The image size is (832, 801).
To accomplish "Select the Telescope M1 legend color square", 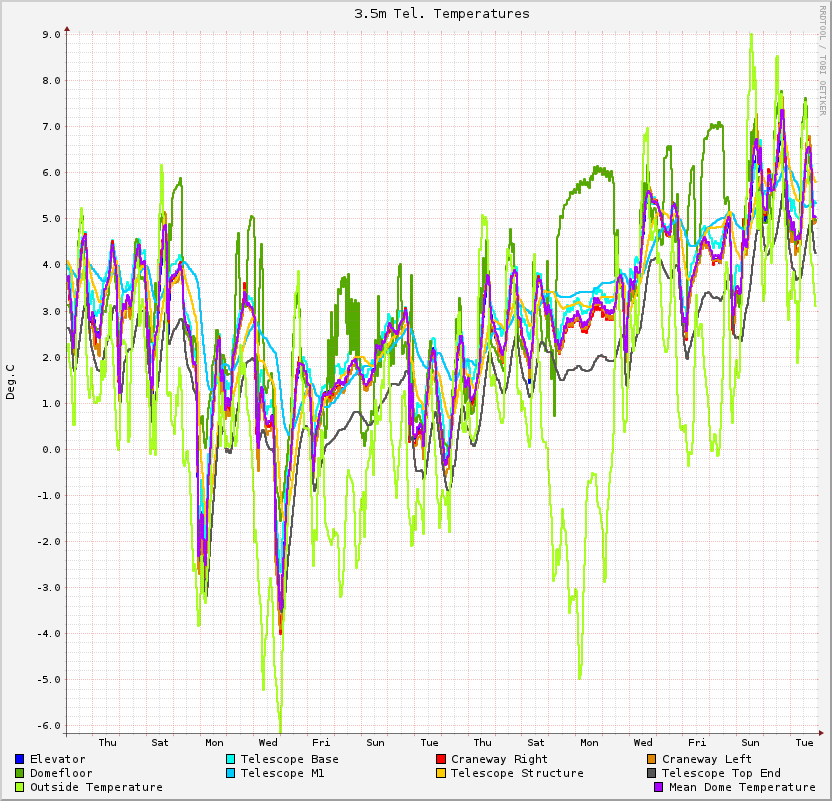I will click(x=231, y=773).
